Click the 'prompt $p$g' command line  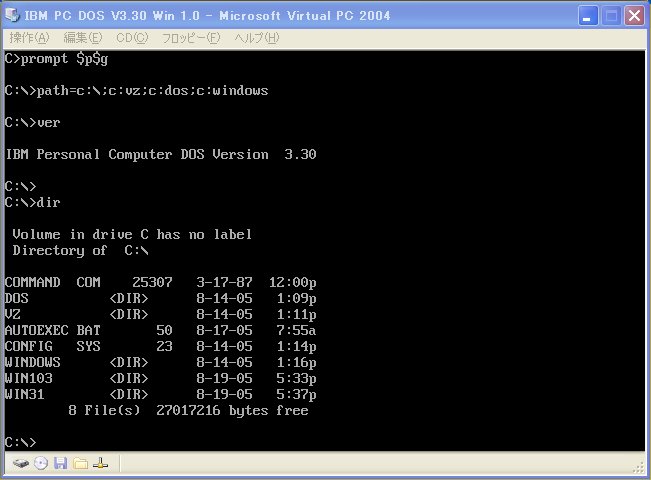coord(56,59)
